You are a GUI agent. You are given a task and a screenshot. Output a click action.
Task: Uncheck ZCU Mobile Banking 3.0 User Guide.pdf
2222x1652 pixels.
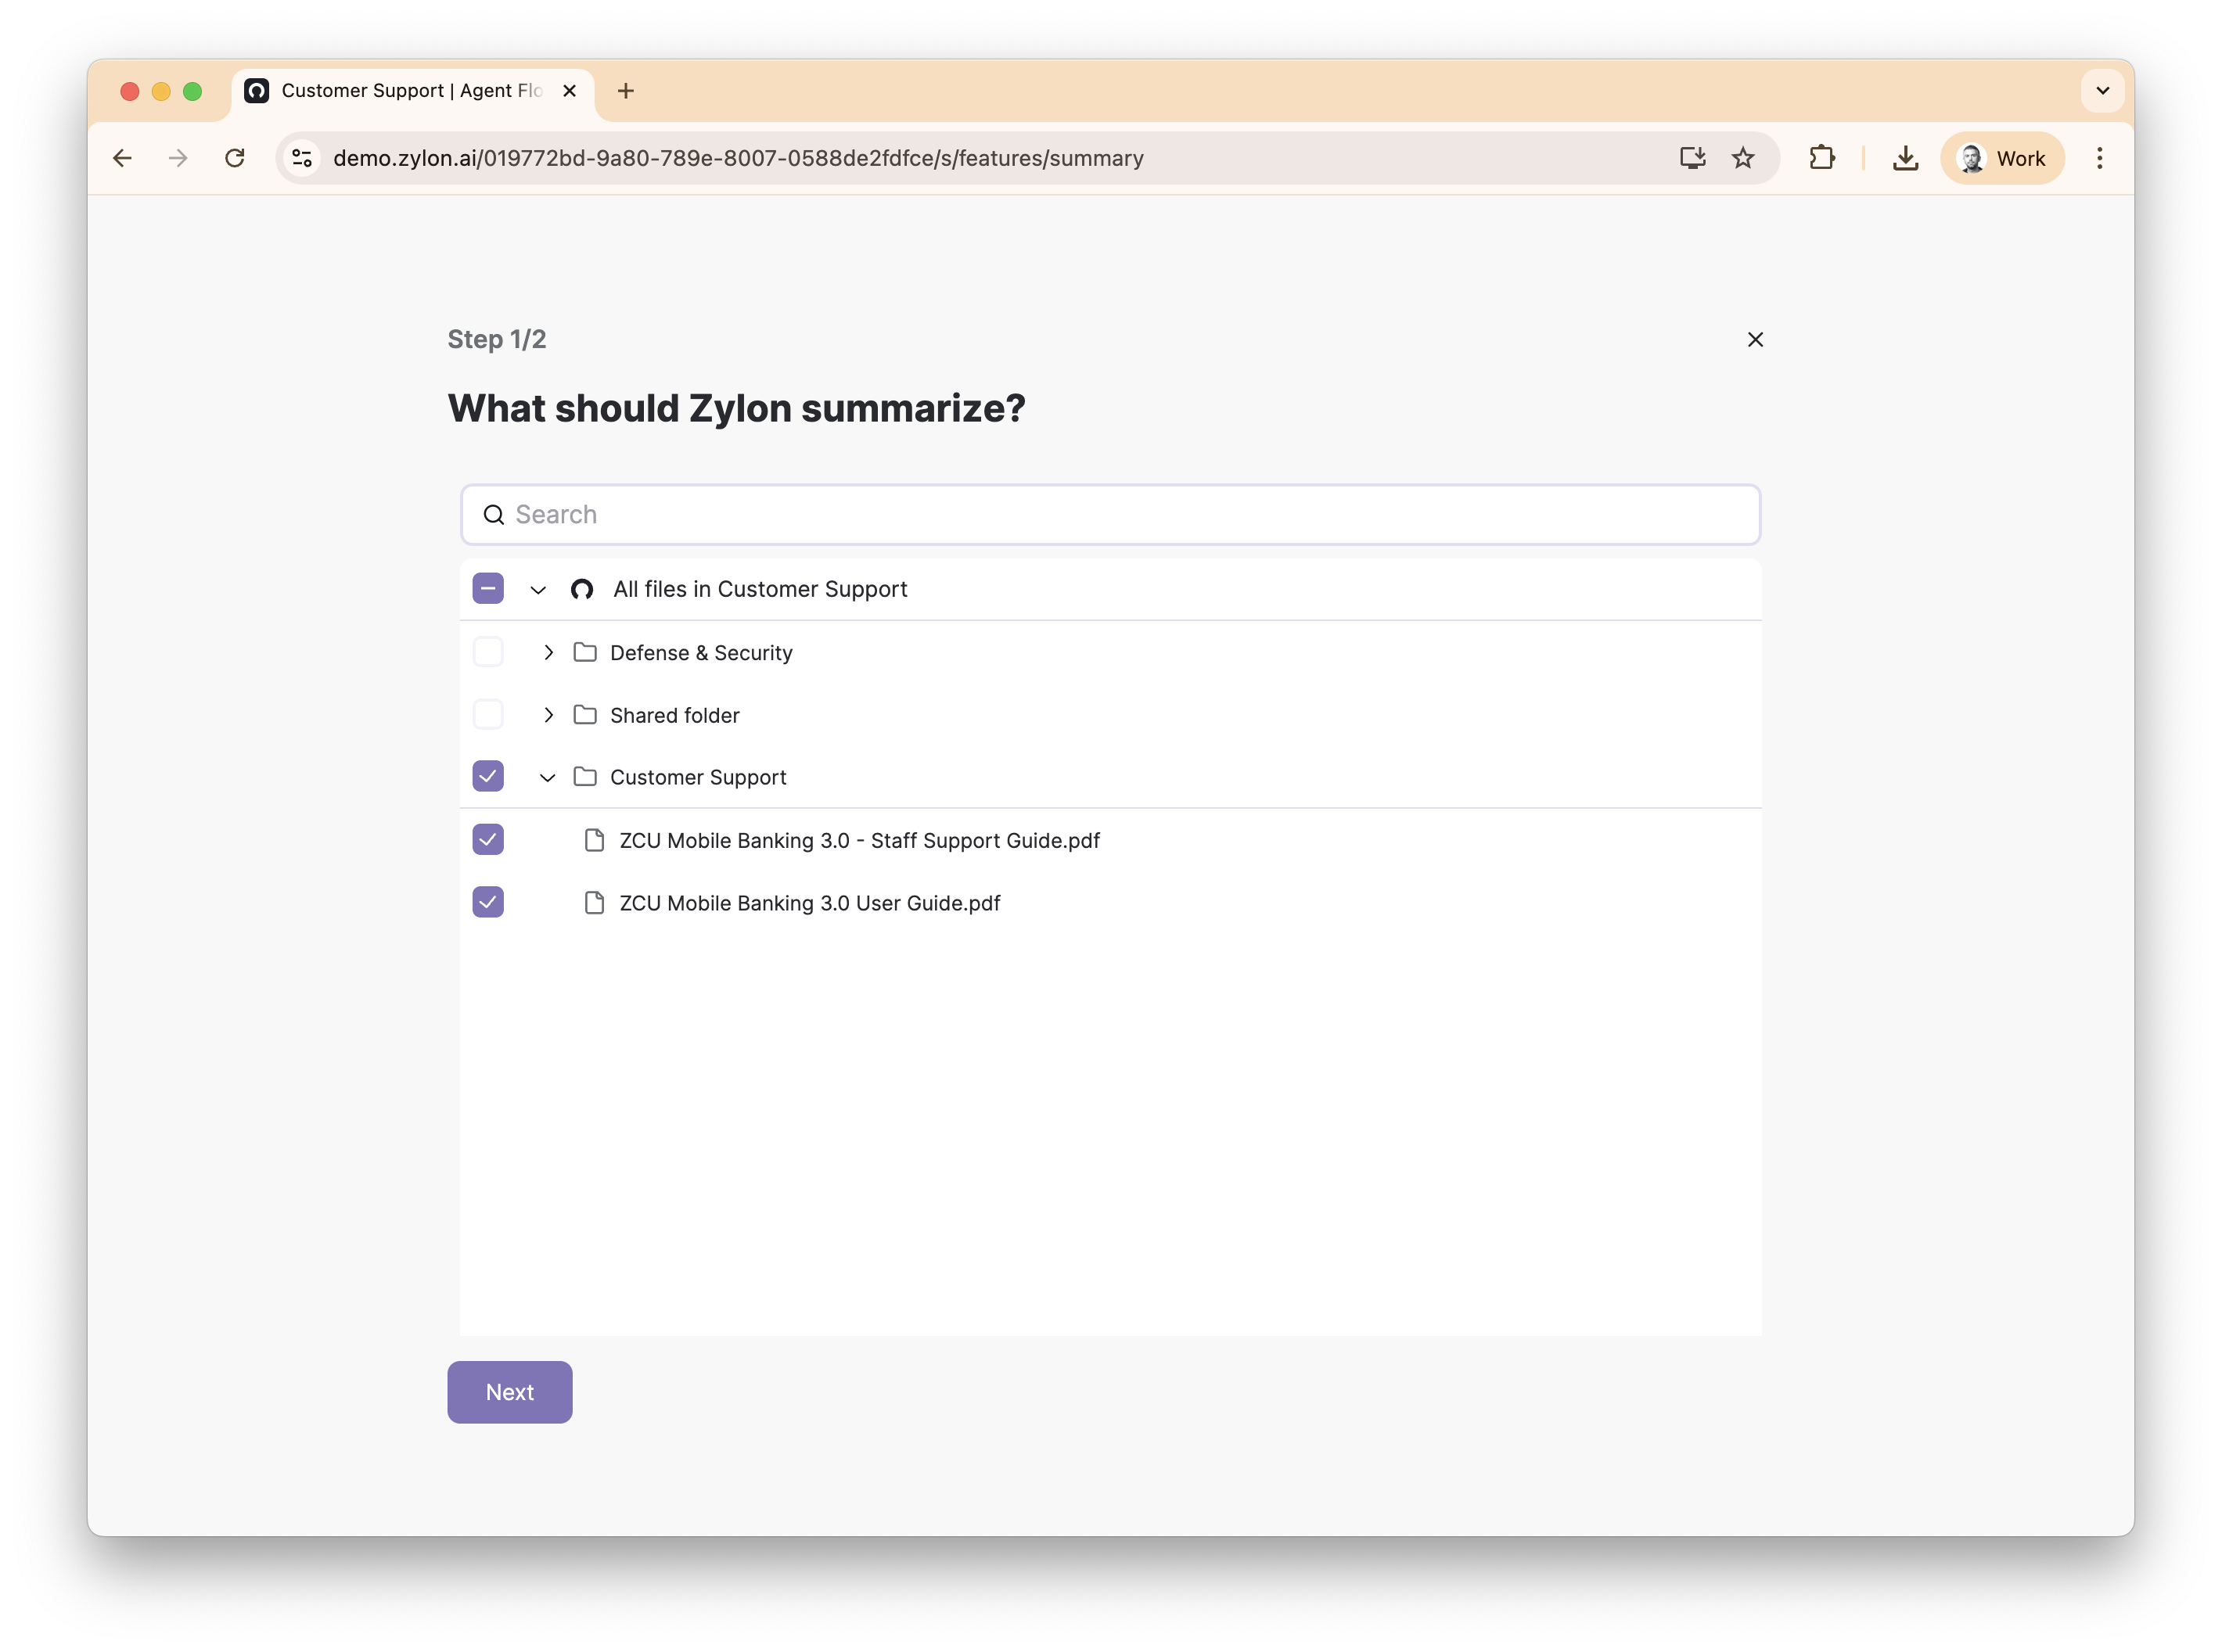click(x=488, y=903)
